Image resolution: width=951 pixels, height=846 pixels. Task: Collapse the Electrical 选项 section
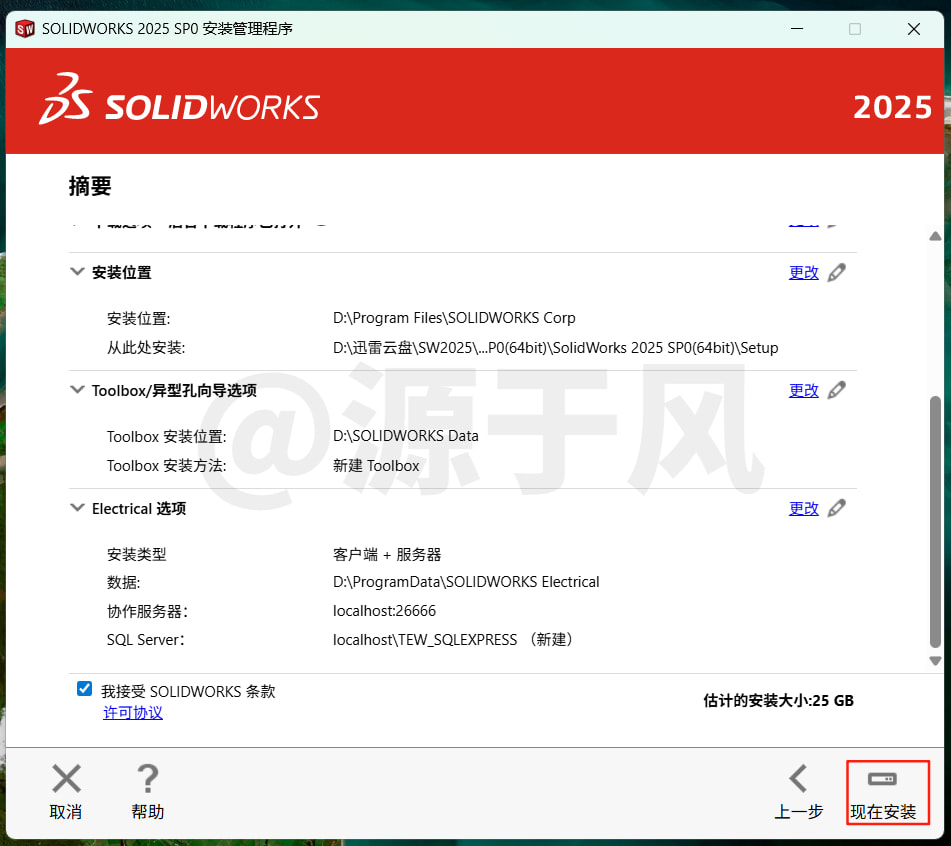(77, 507)
